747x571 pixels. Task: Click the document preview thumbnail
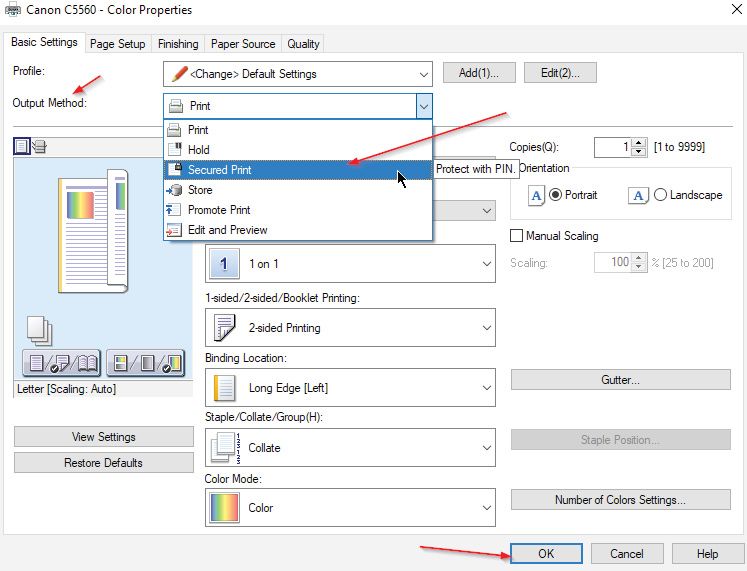pyautogui.click(x=93, y=230)
